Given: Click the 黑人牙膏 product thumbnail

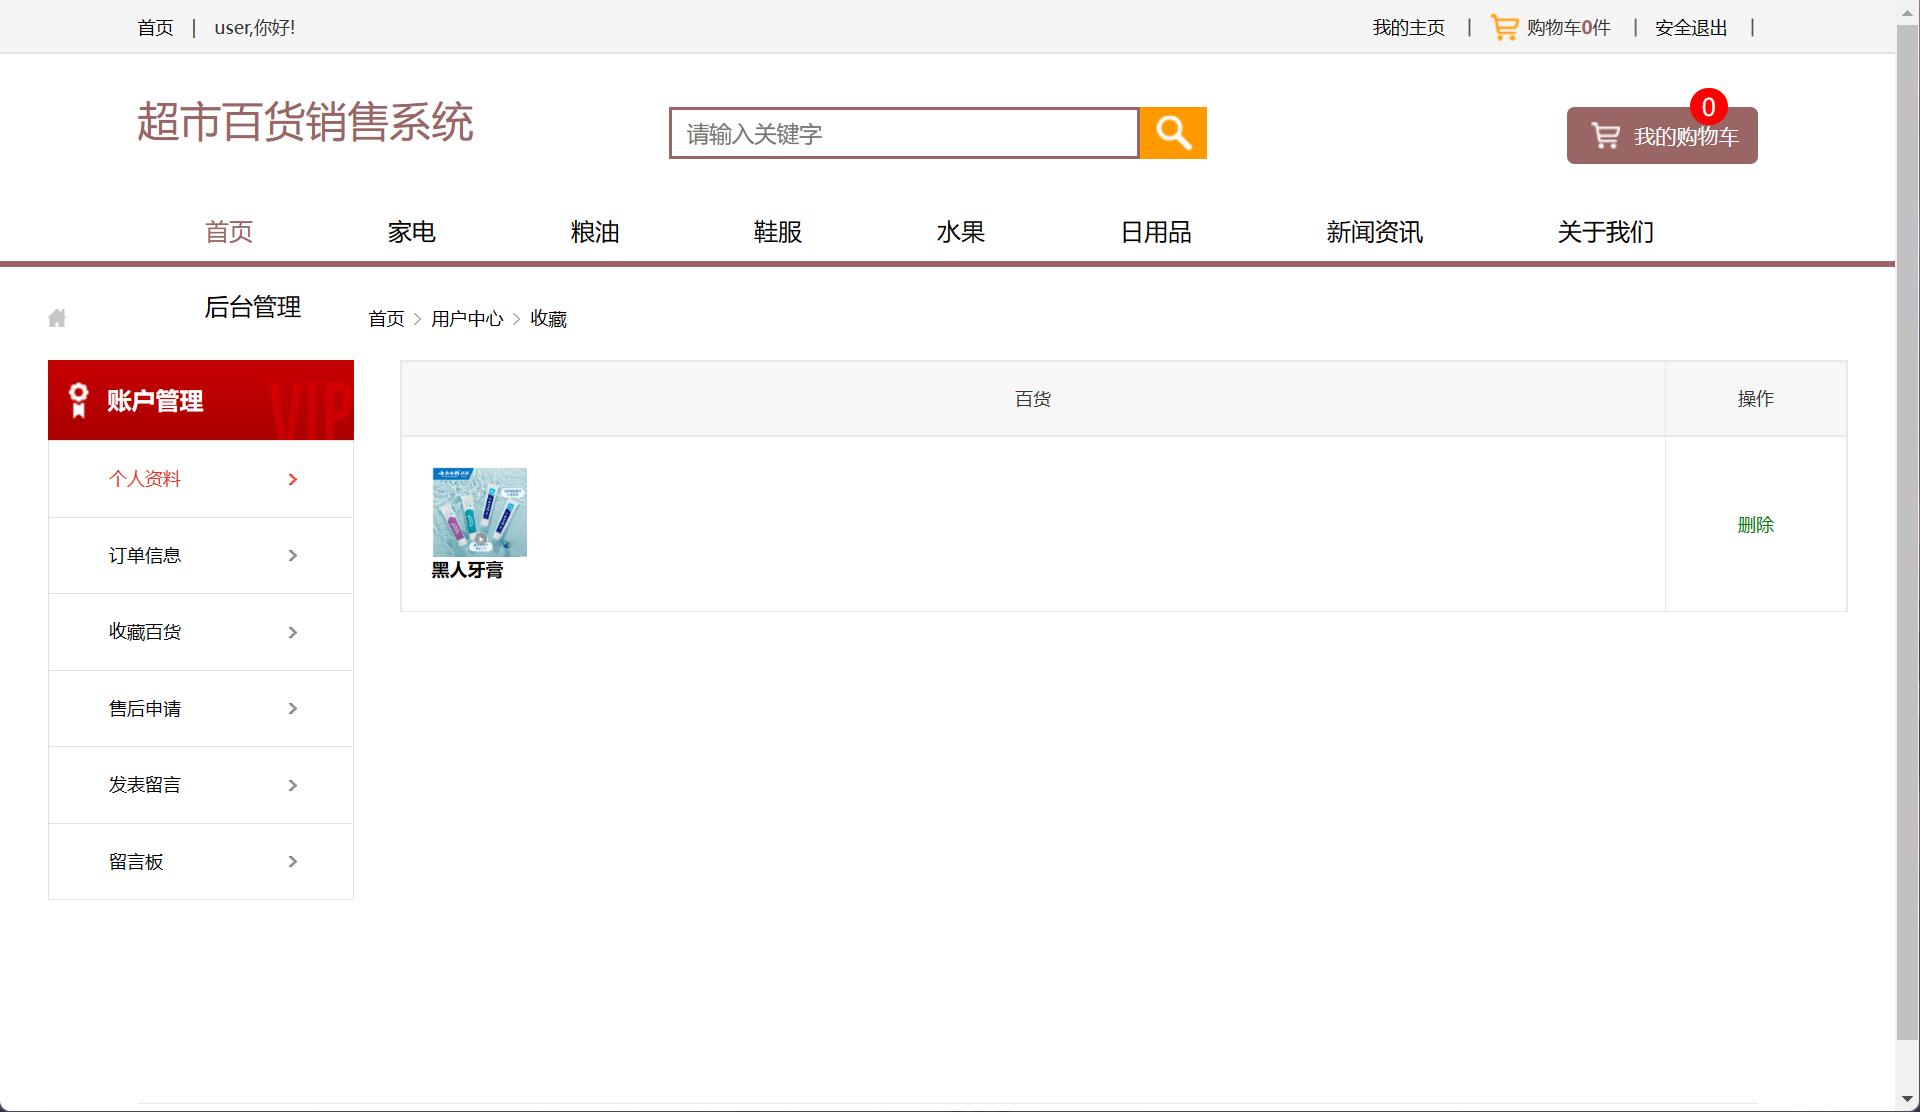Looking at the screenshot, I should click(x=479, y=511).
